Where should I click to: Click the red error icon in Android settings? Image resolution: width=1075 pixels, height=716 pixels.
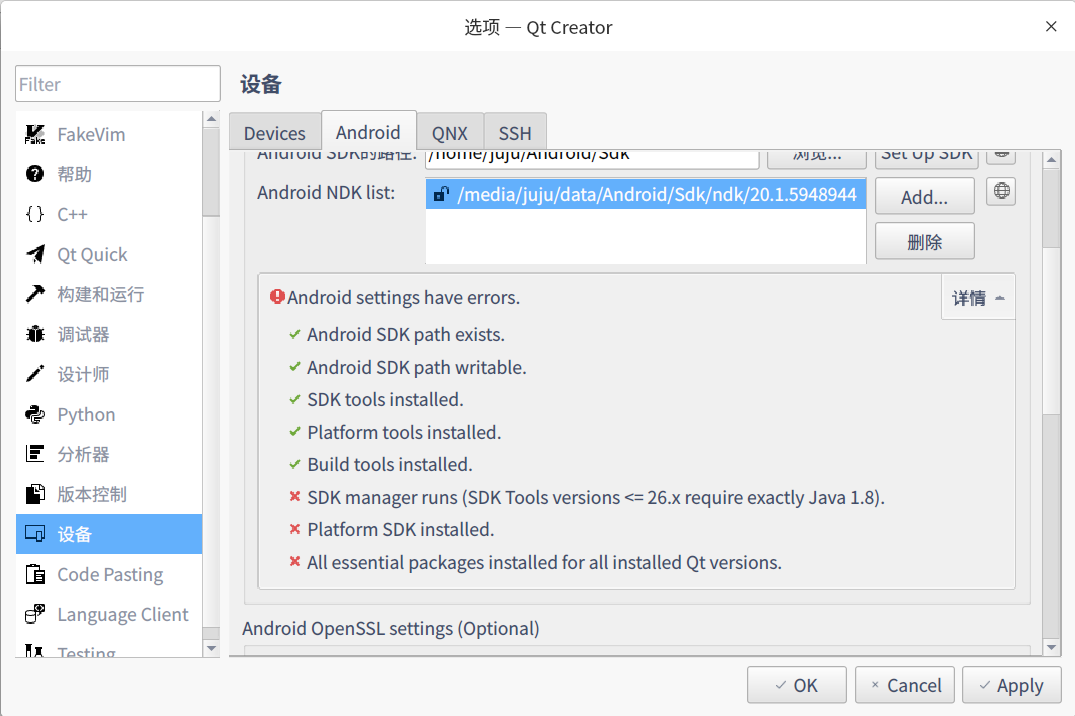277,296
